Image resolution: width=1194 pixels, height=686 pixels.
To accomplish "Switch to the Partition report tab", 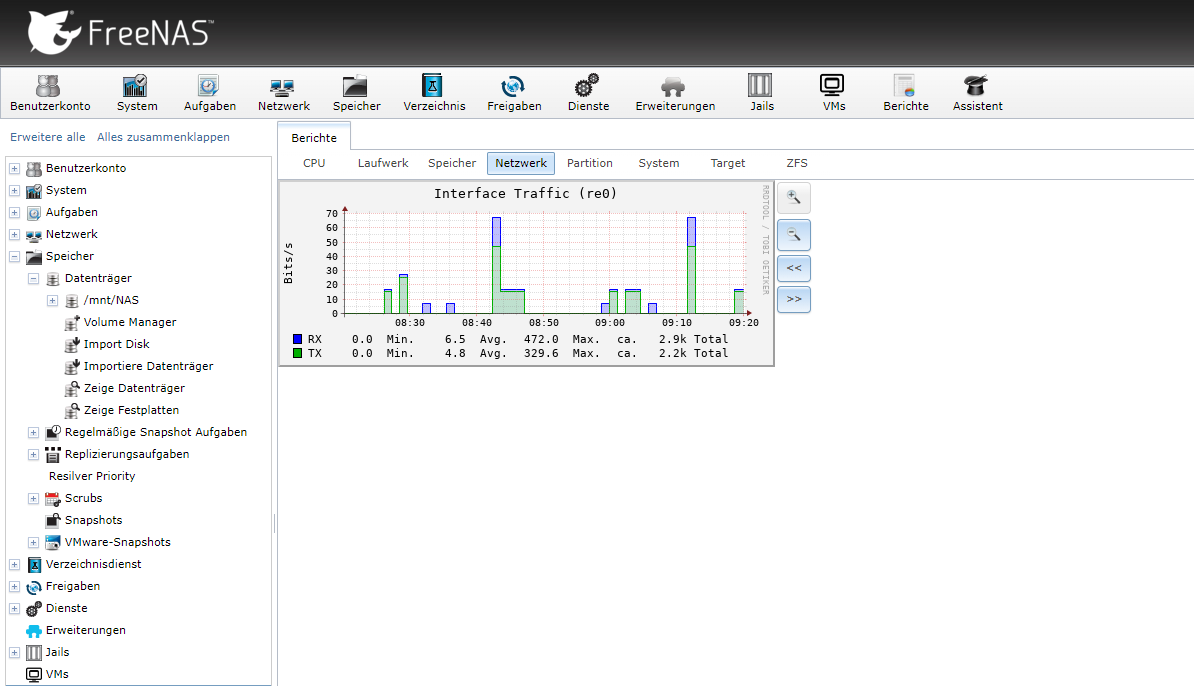I will coord(589,163).
